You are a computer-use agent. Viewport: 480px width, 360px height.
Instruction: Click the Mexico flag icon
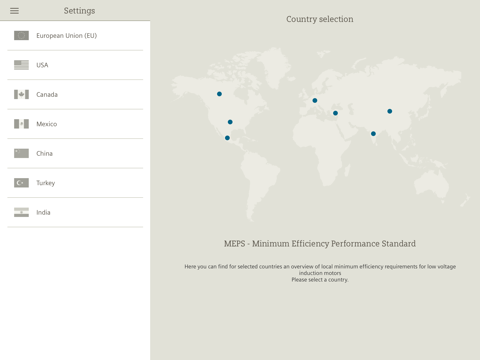click(x=21, y=124)
